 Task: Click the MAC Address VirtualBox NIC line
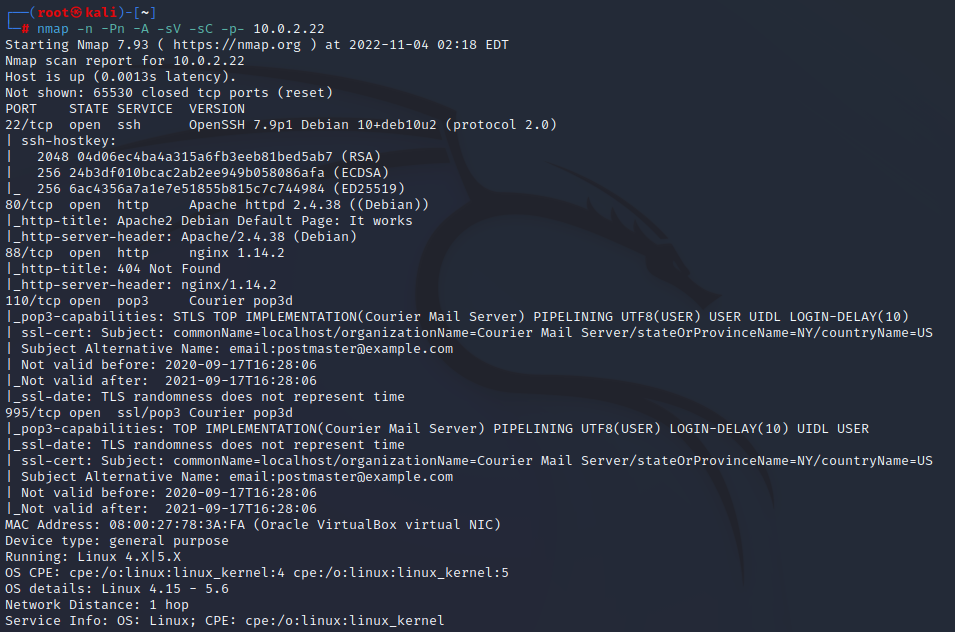pos(253,525)
